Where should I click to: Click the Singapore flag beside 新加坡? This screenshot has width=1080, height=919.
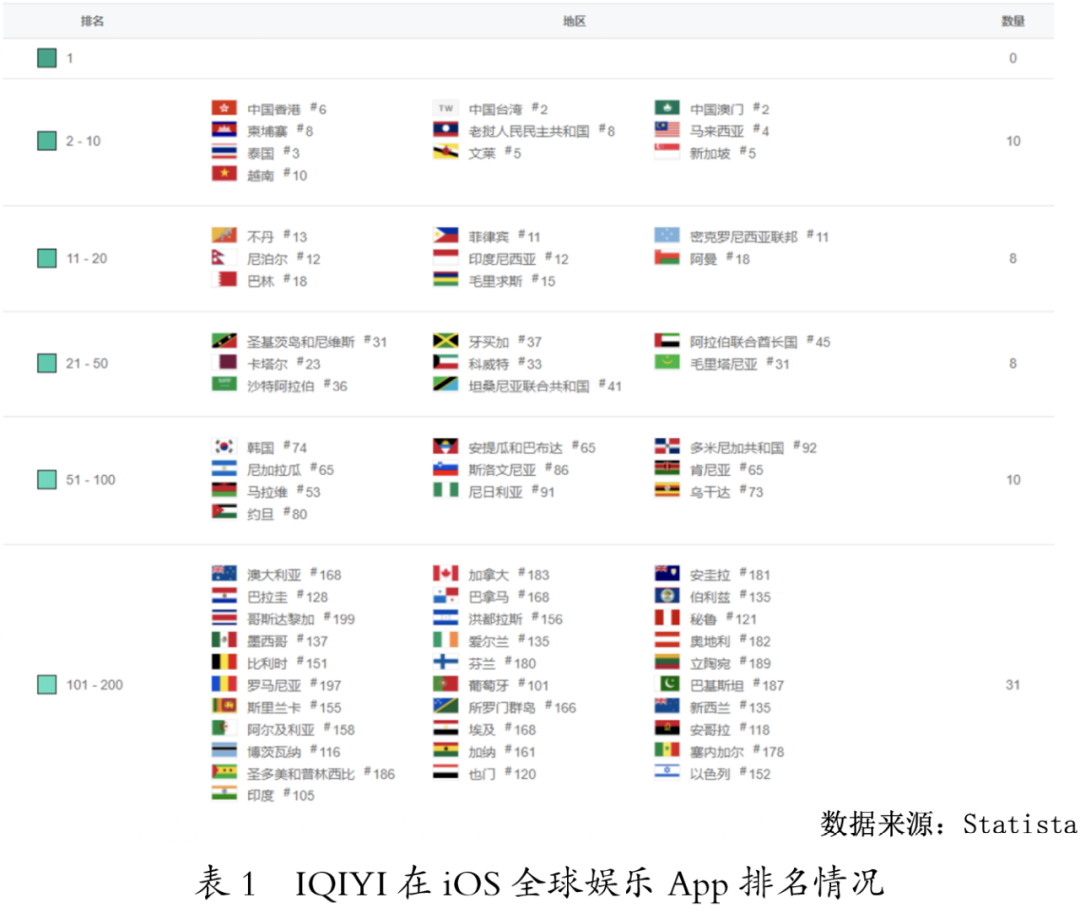pyautogui.click(x=667, y=152)
